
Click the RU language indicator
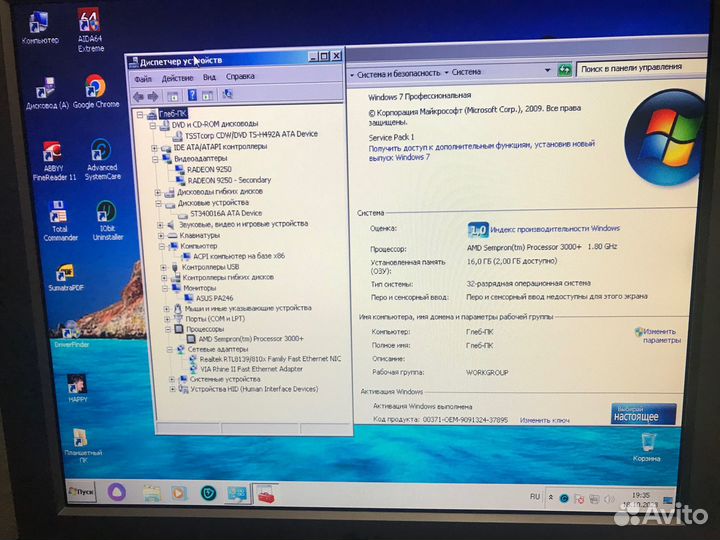pos(535,496)
